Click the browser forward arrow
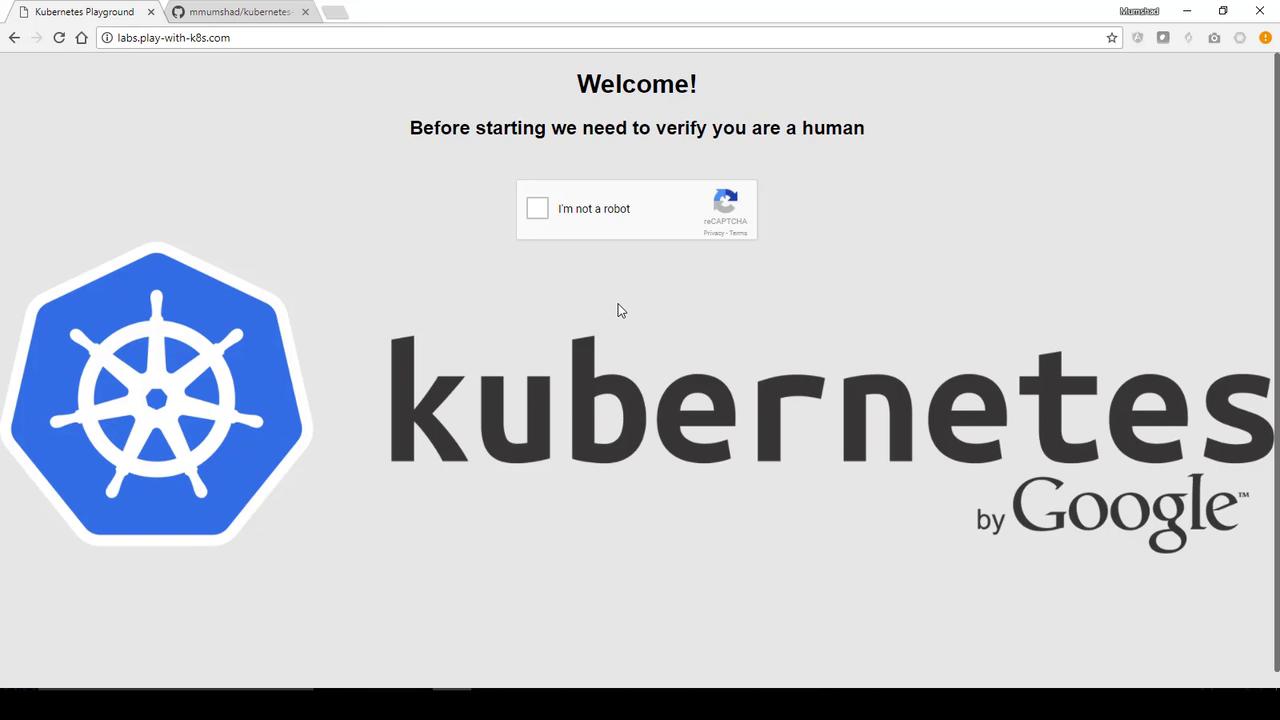The height and width of the screenshot is (720, 1280). (37, 38)
